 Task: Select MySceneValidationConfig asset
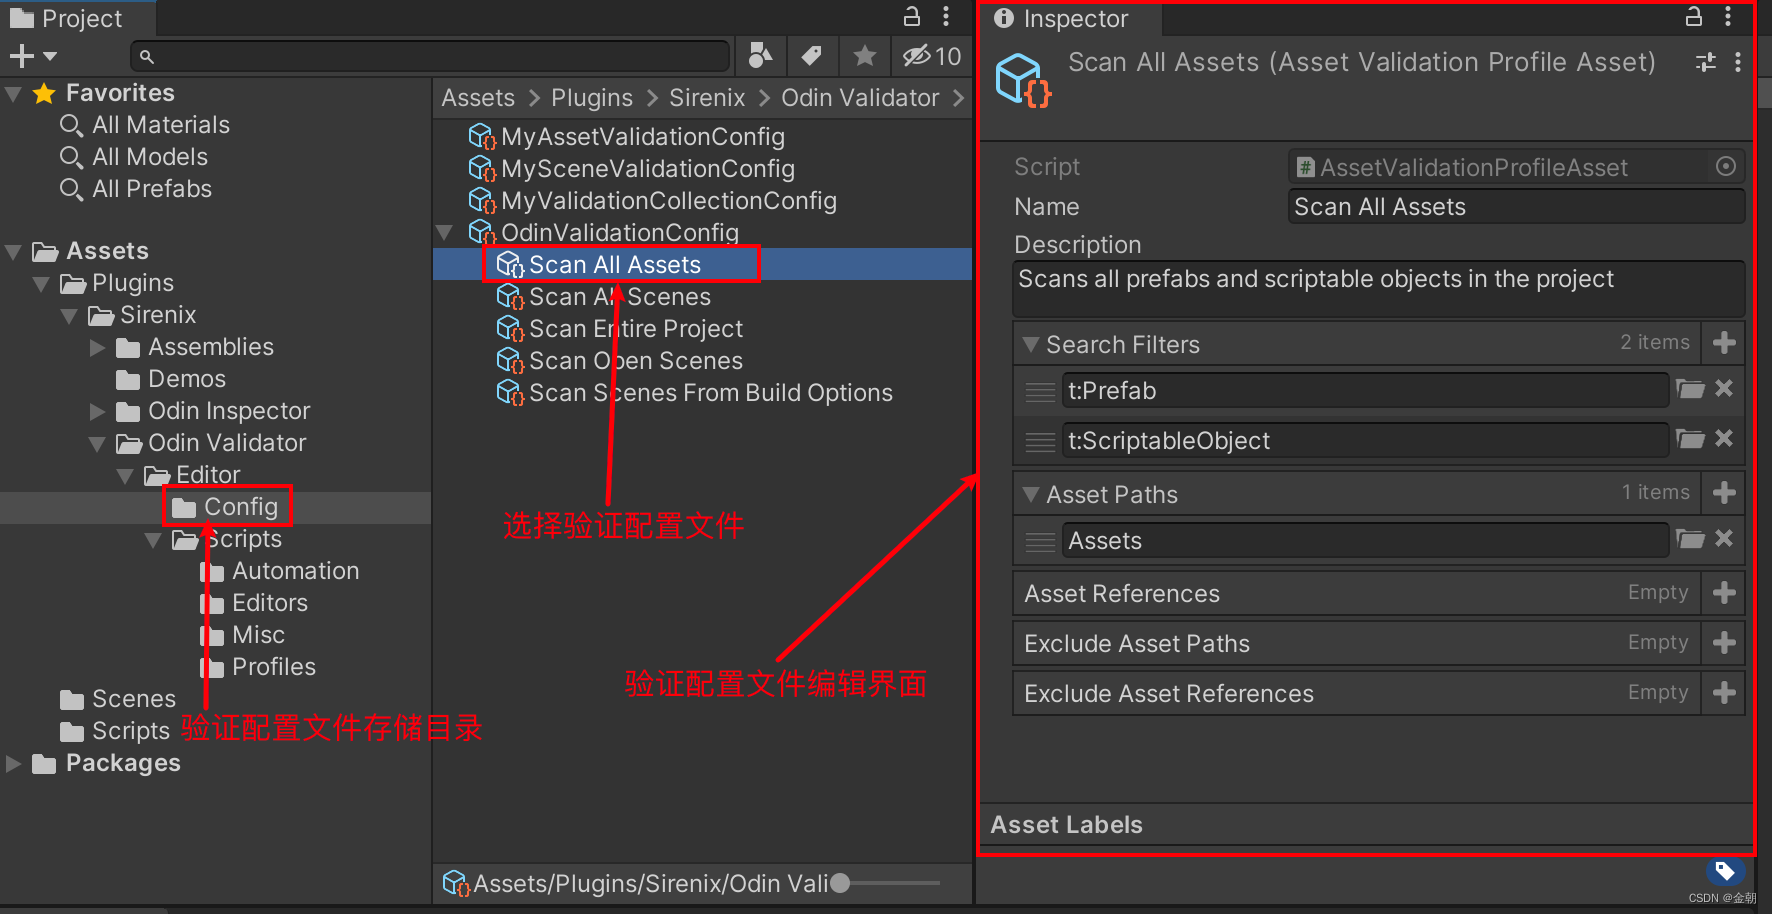[x=647, y=169]
